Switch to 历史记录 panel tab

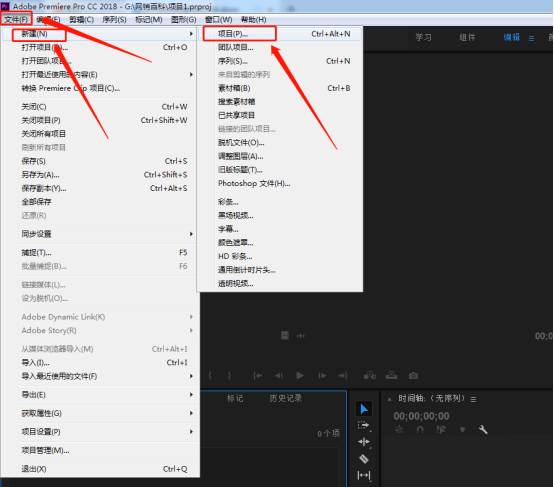click(285, 398)
